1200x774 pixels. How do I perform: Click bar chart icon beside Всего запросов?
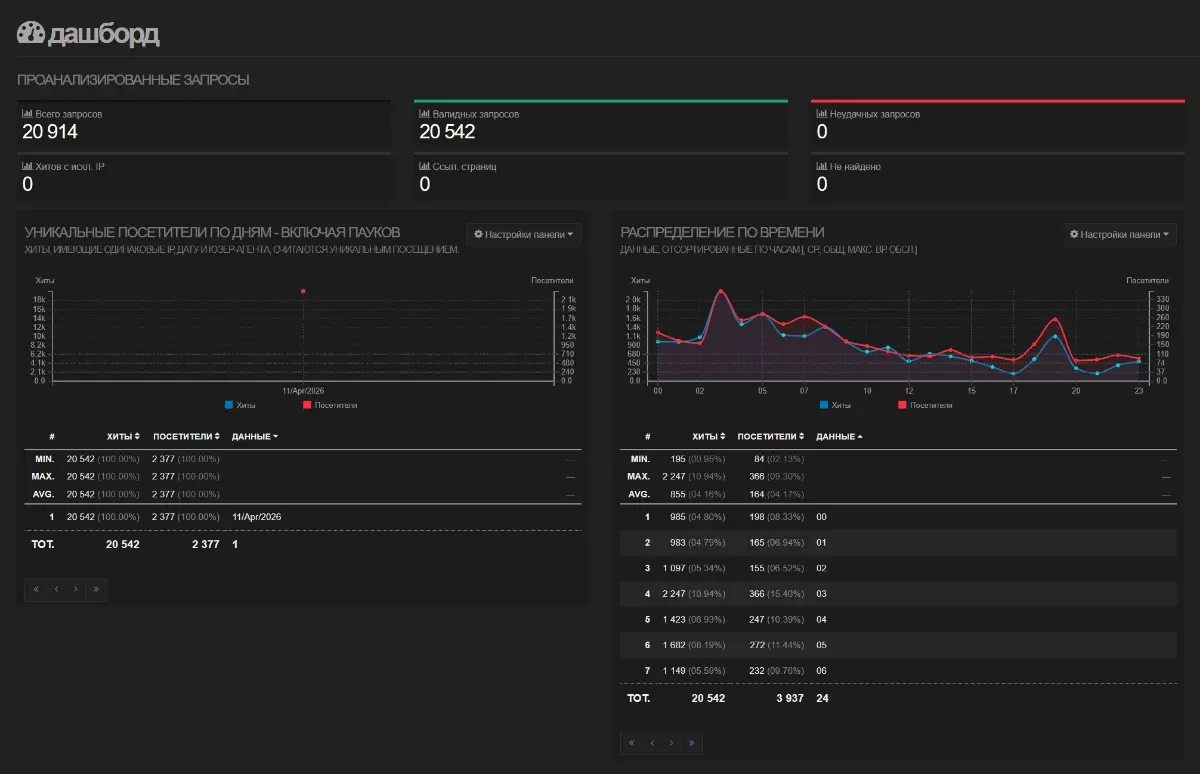click(x=27, y=114)
